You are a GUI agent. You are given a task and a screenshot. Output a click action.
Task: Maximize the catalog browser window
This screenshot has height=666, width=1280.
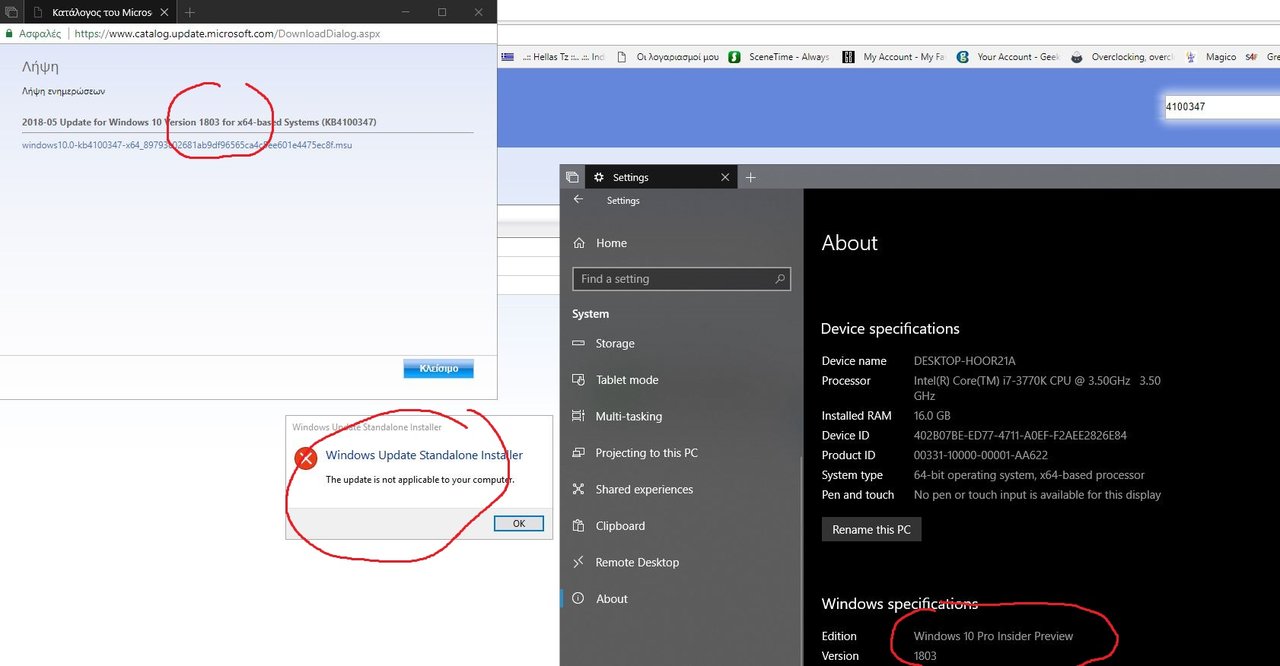coord(442,12)
